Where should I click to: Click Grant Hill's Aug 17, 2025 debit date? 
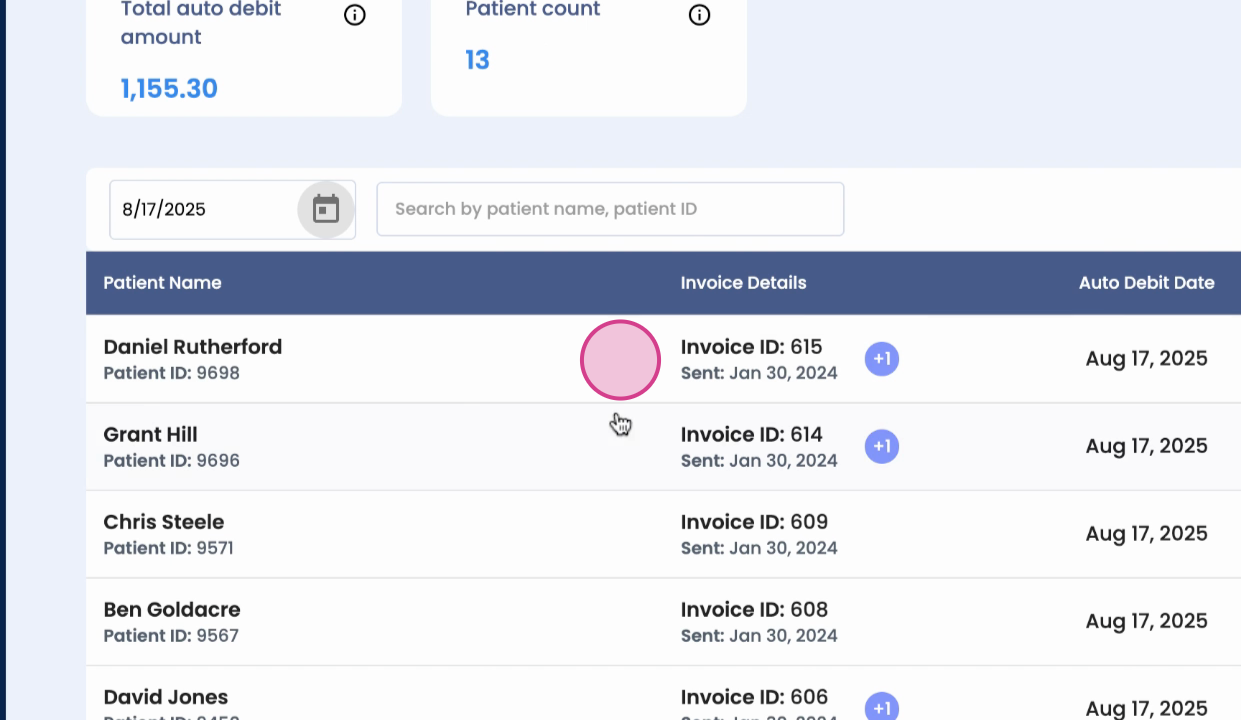[1146, 446]
